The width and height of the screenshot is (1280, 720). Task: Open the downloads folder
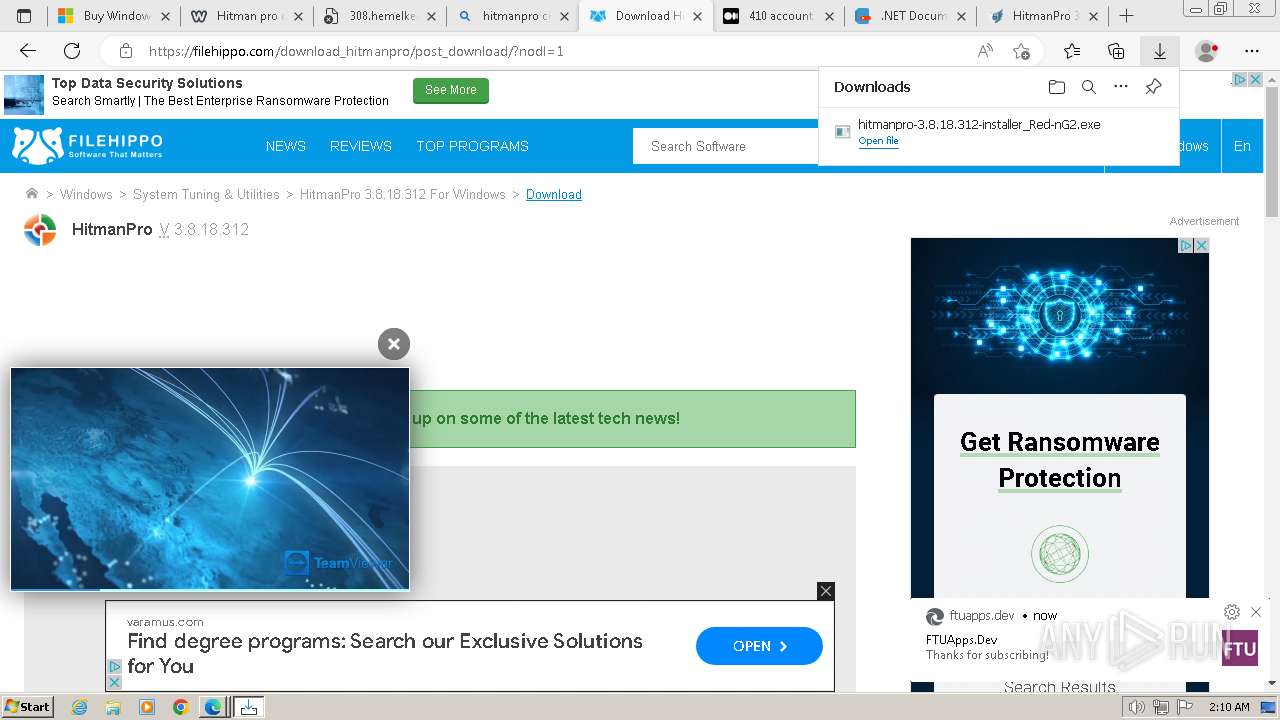click(x=1057, y=87)
